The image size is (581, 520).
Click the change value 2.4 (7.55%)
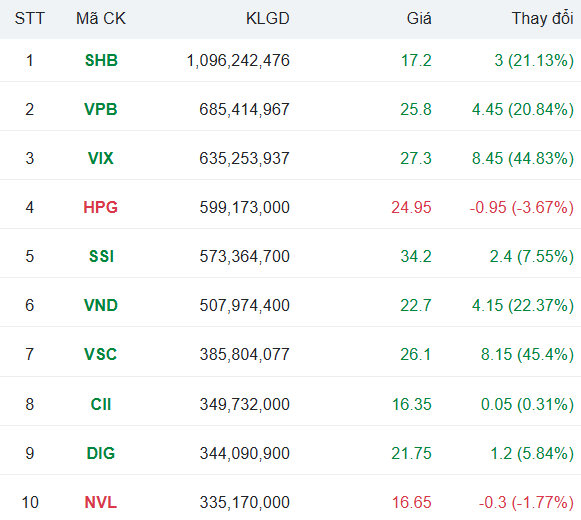532,256
